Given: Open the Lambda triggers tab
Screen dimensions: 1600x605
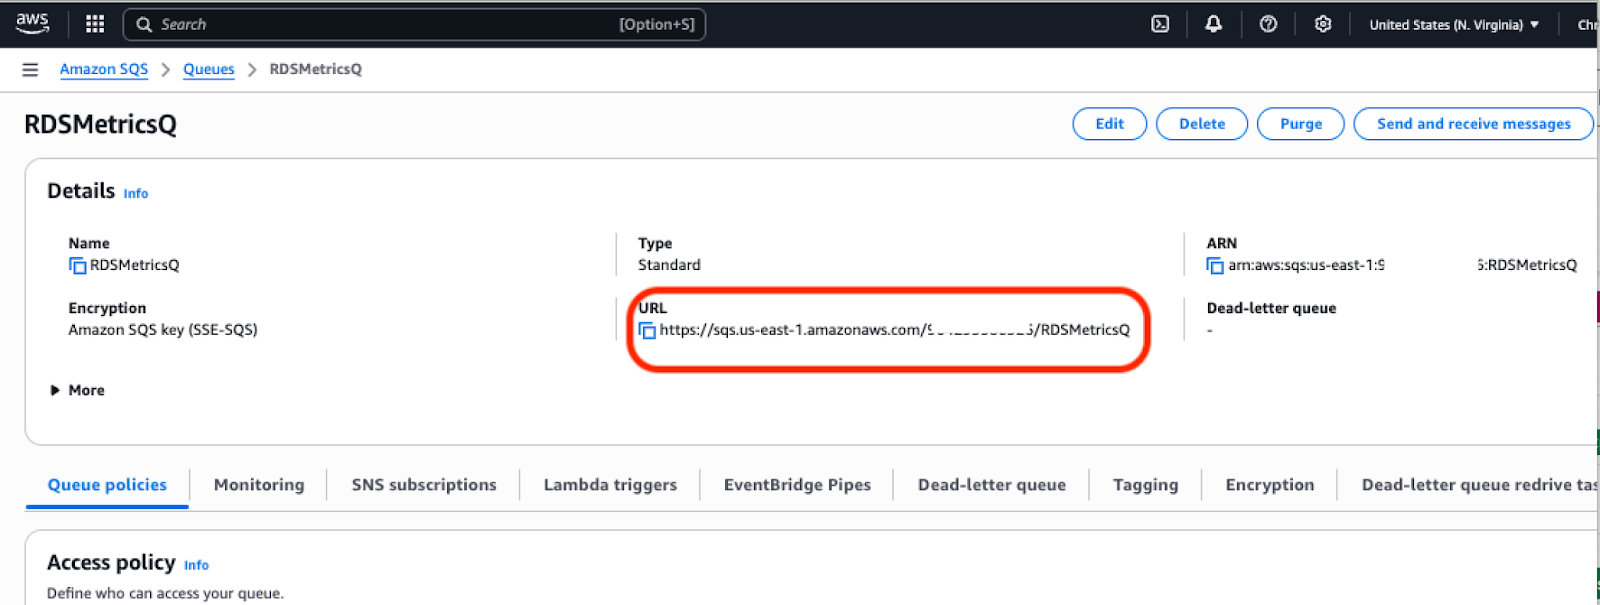Looking at the screenshot, I should point(610,485).
